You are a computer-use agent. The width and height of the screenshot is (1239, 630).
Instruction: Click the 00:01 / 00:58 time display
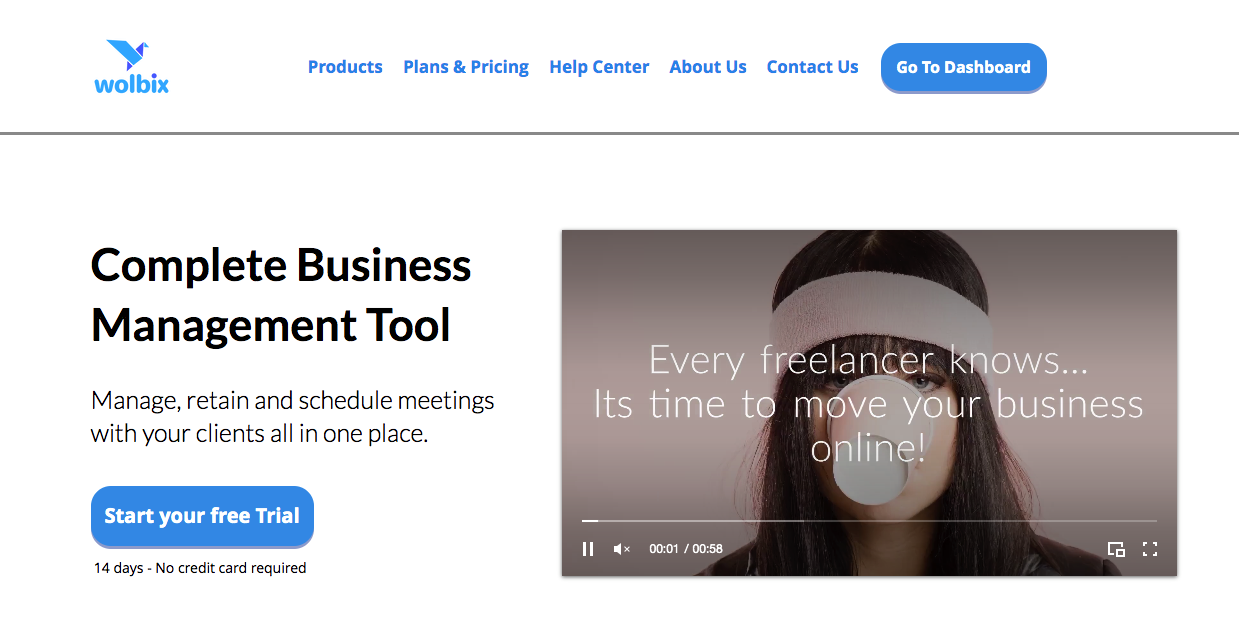685,549
